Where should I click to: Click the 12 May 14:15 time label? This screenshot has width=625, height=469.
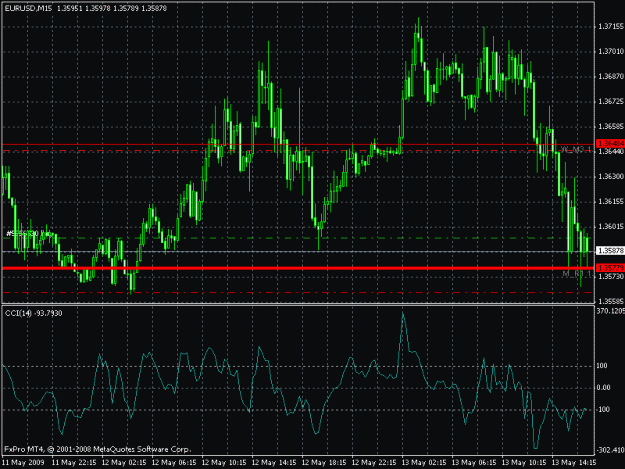[x=274, y=463]
